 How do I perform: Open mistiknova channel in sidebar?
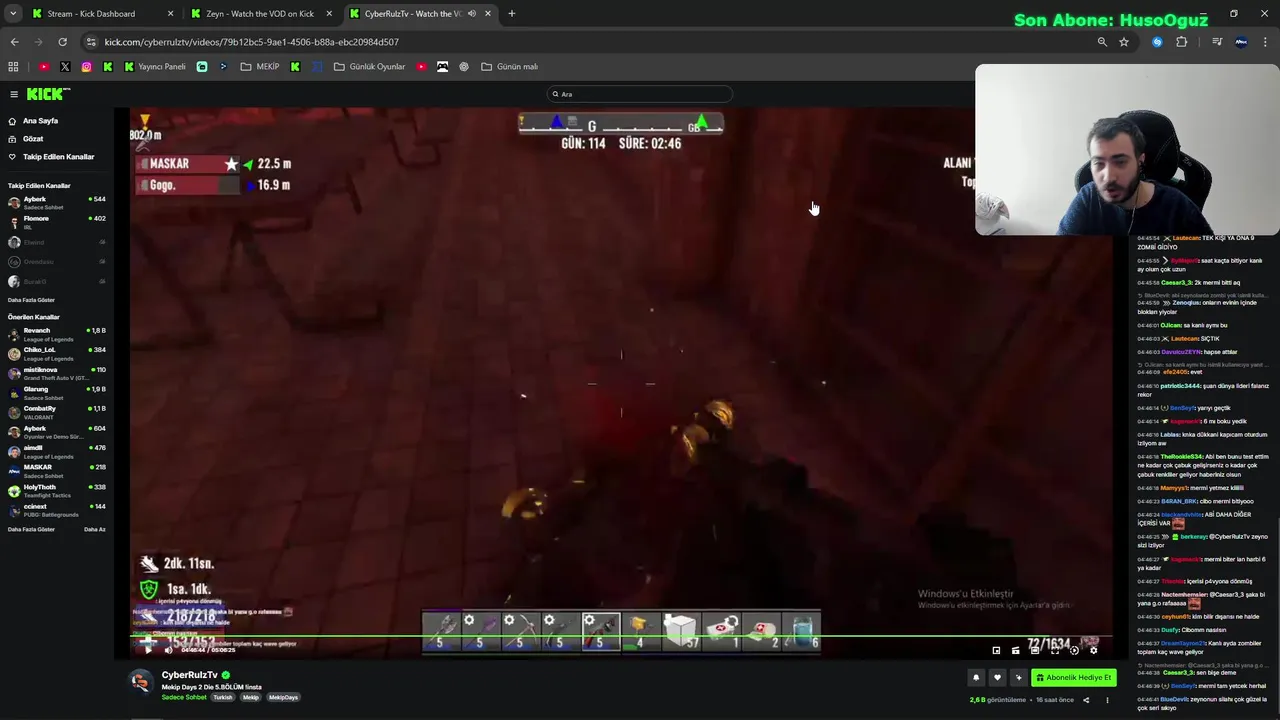coord(57,373)
